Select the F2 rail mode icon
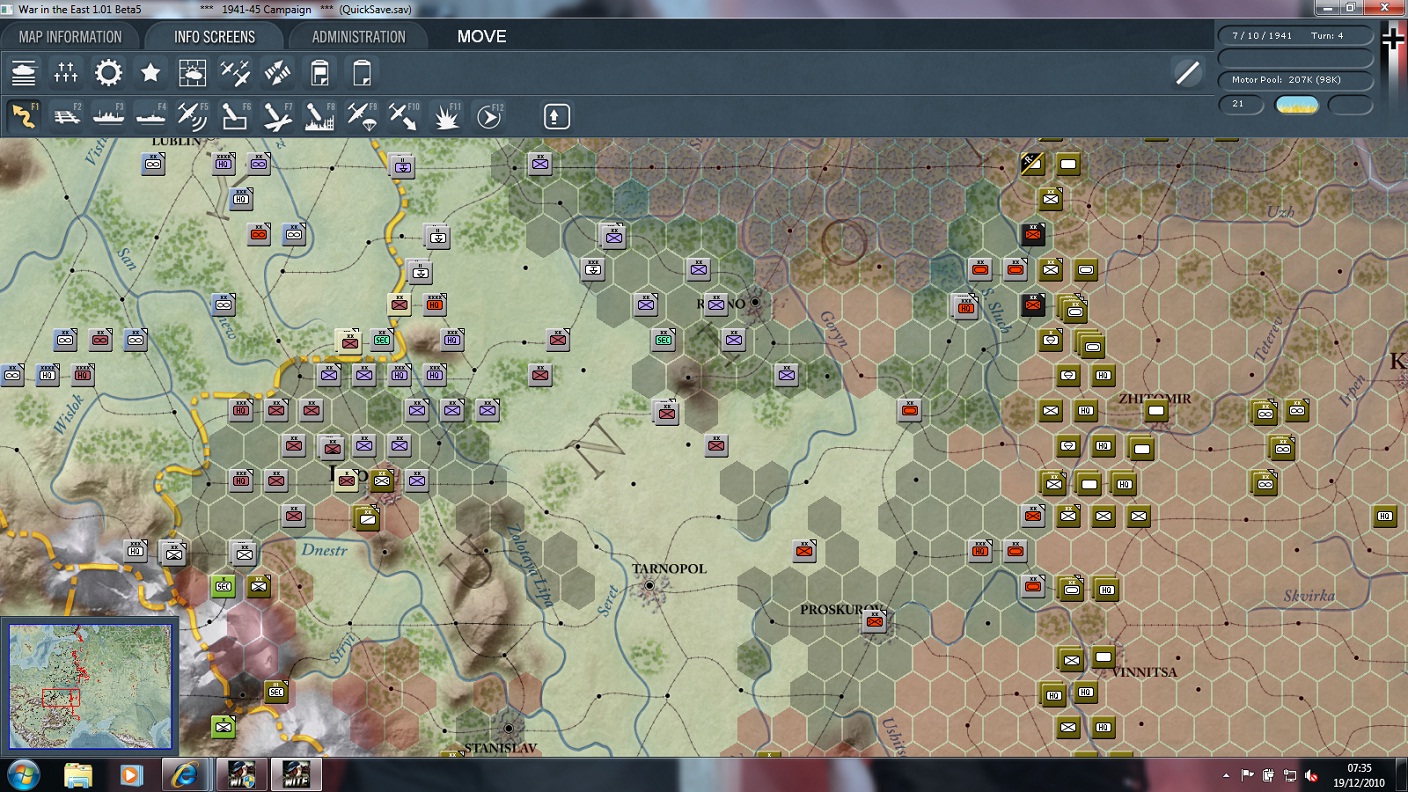Screen dimensions: 1408x792 pyautogui.click(x=66, y=116)
